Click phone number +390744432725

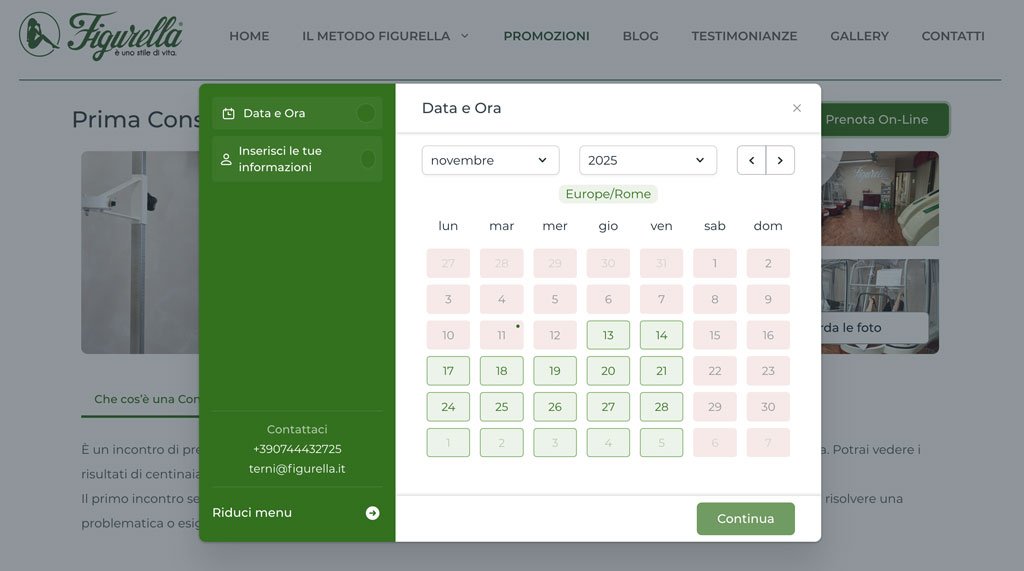pyautogui.click(x=297, y=449)
